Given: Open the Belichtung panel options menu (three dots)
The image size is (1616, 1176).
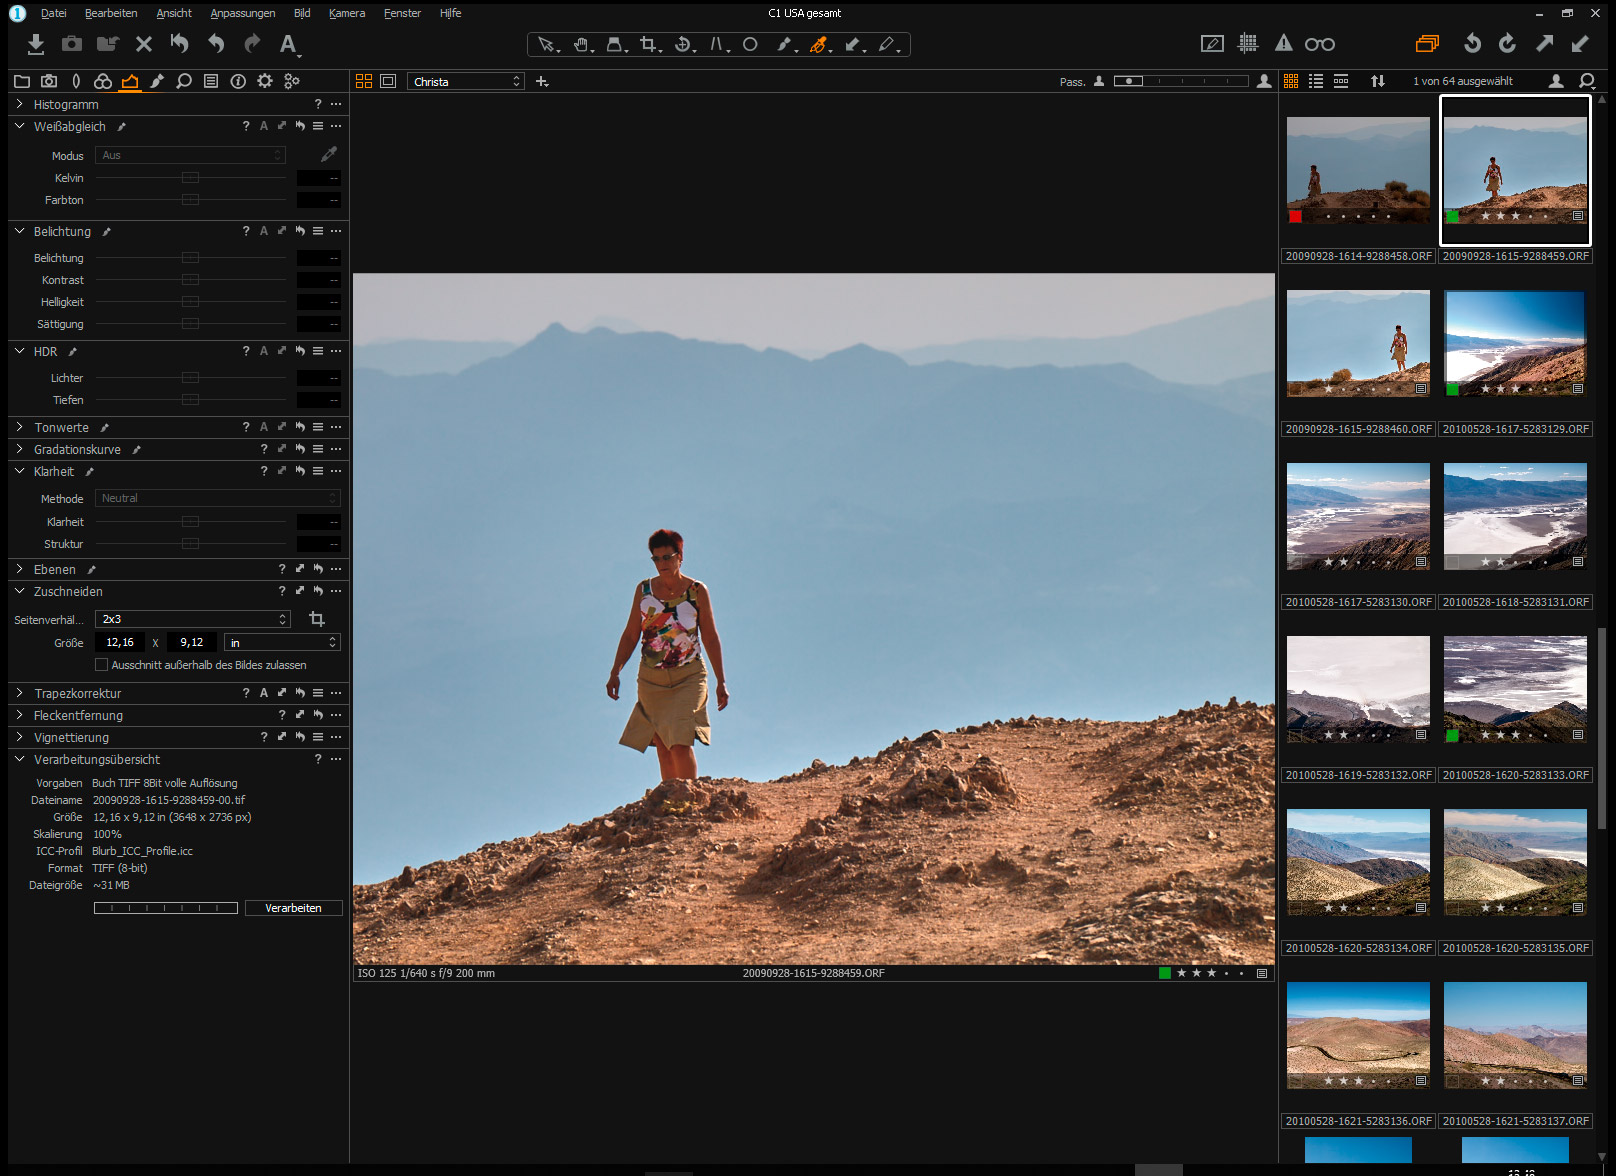Looking at the screenshot, I should click(336, 231).
